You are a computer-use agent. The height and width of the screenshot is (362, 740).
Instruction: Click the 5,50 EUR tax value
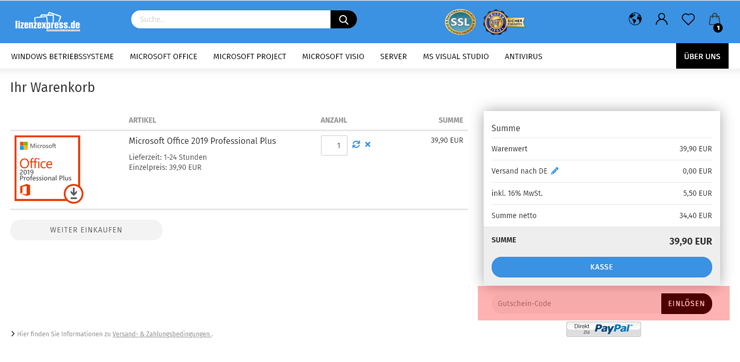pos(698,194)
